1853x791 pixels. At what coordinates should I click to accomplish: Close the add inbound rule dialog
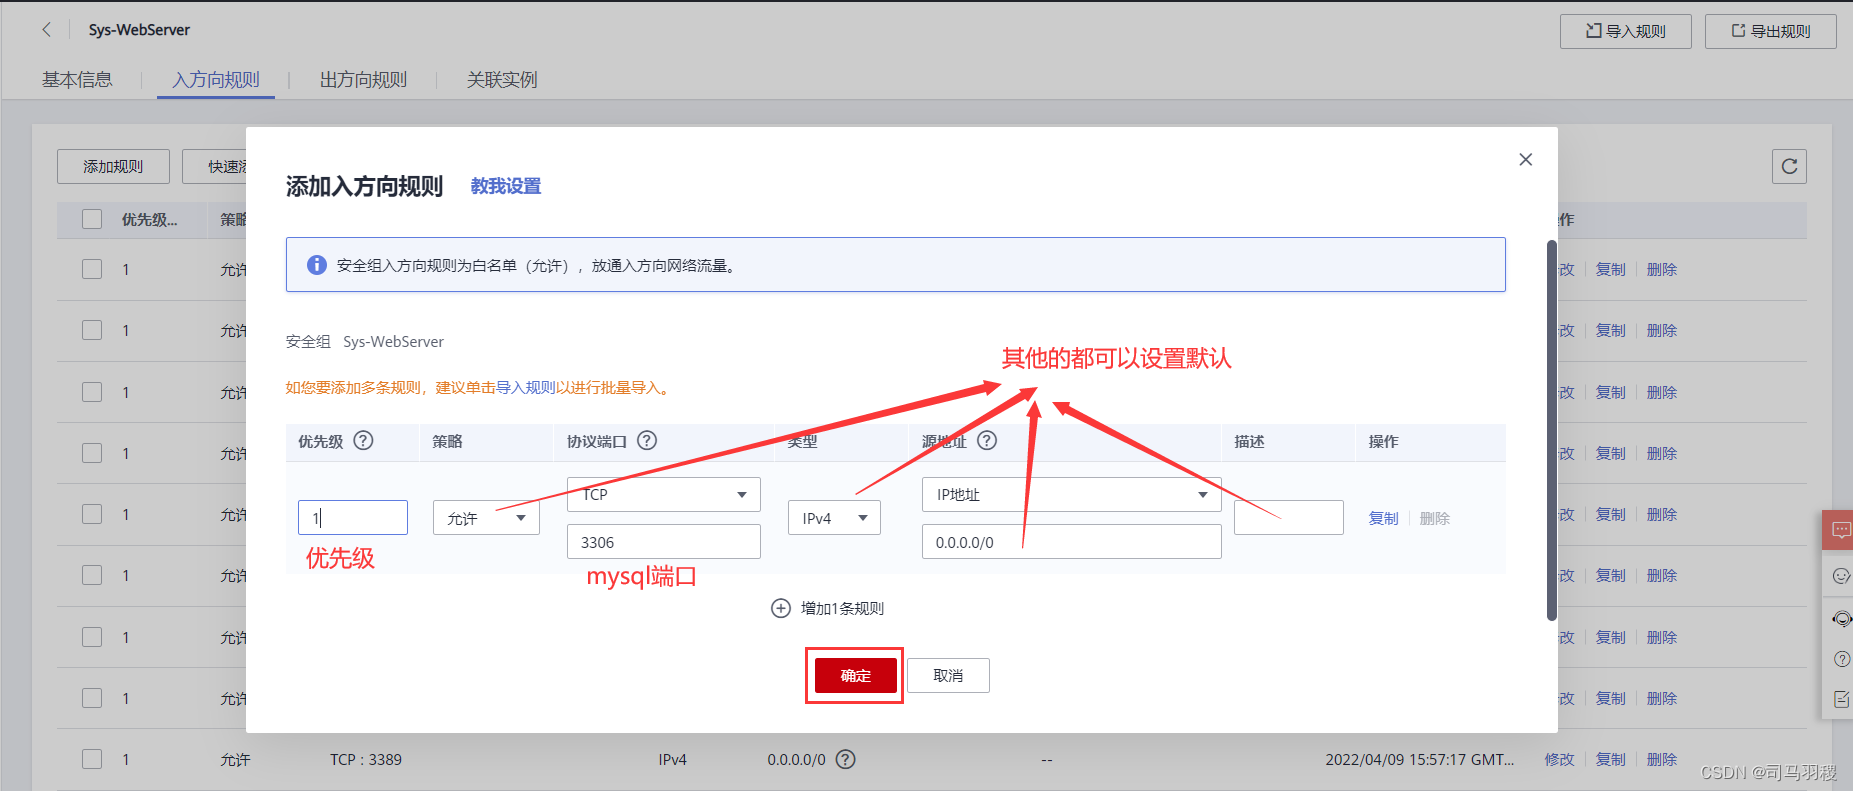(x=1525, y=159)
